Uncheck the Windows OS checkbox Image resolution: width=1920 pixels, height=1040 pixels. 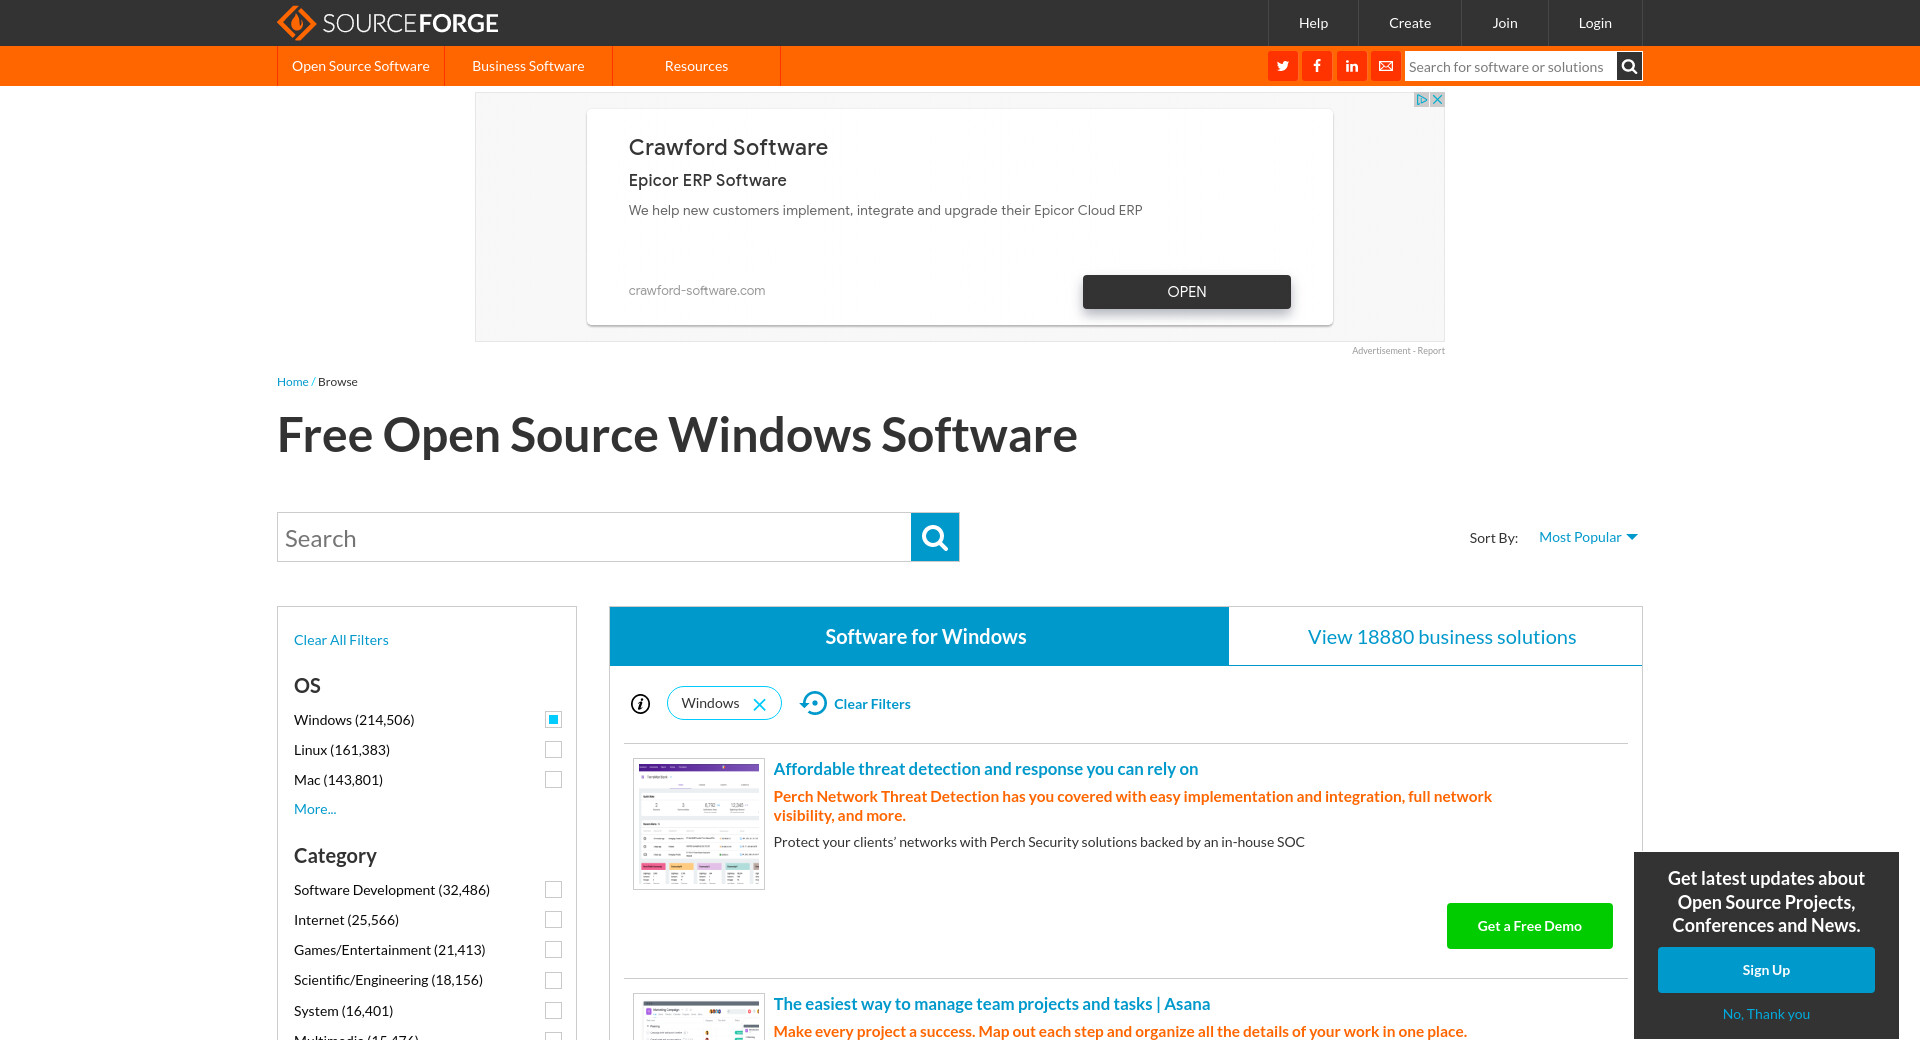click(553, 720)
